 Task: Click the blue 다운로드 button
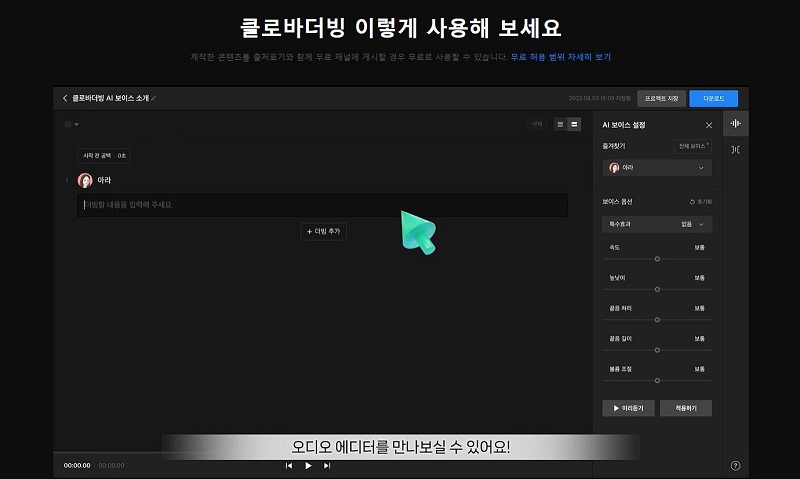pyautogui.click(x=713, y=98)
